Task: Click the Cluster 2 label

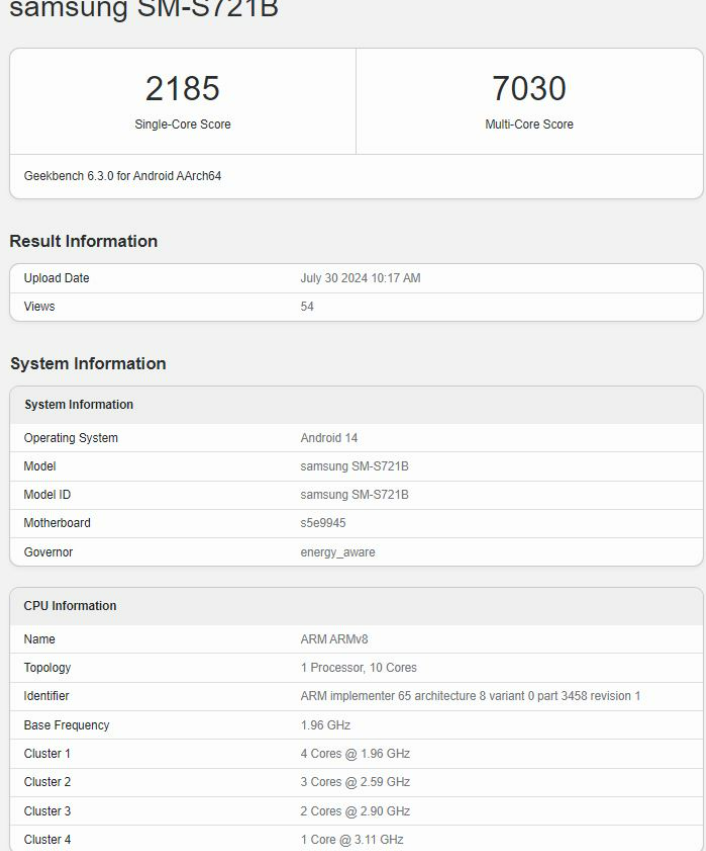Action: click(x=47, y=782)
